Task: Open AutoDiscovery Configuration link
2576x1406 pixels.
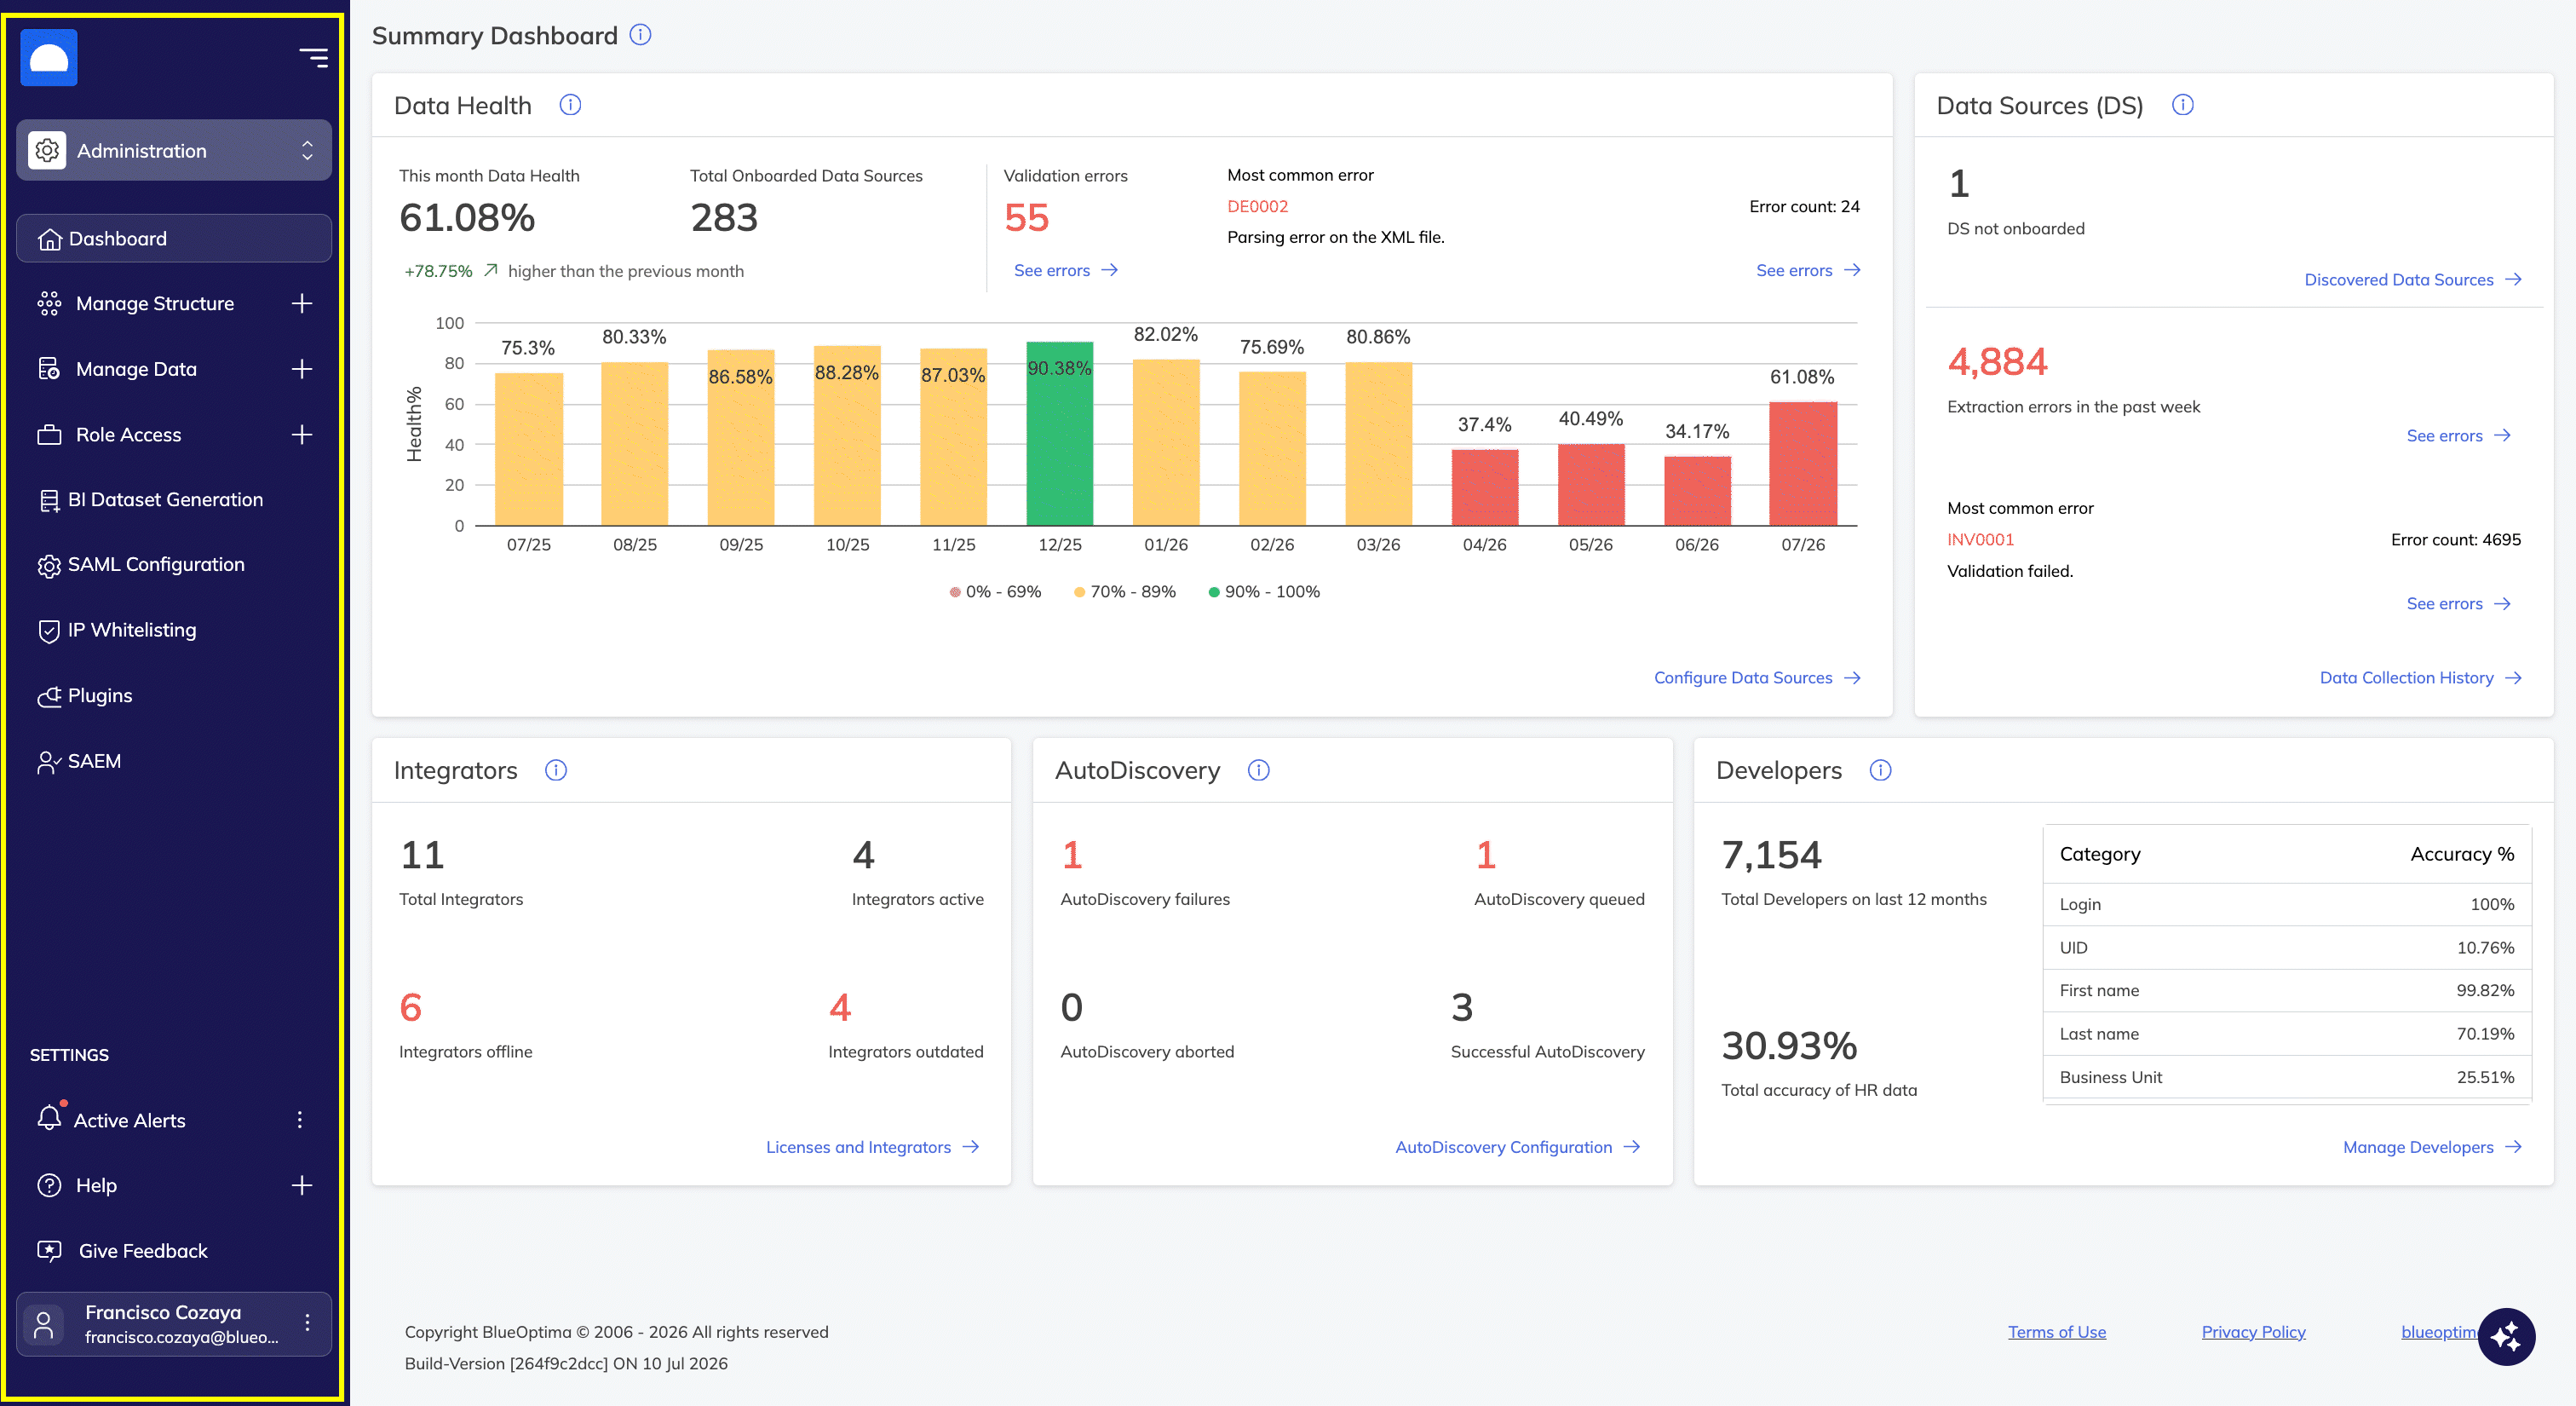Action: click(1517, 1147)
